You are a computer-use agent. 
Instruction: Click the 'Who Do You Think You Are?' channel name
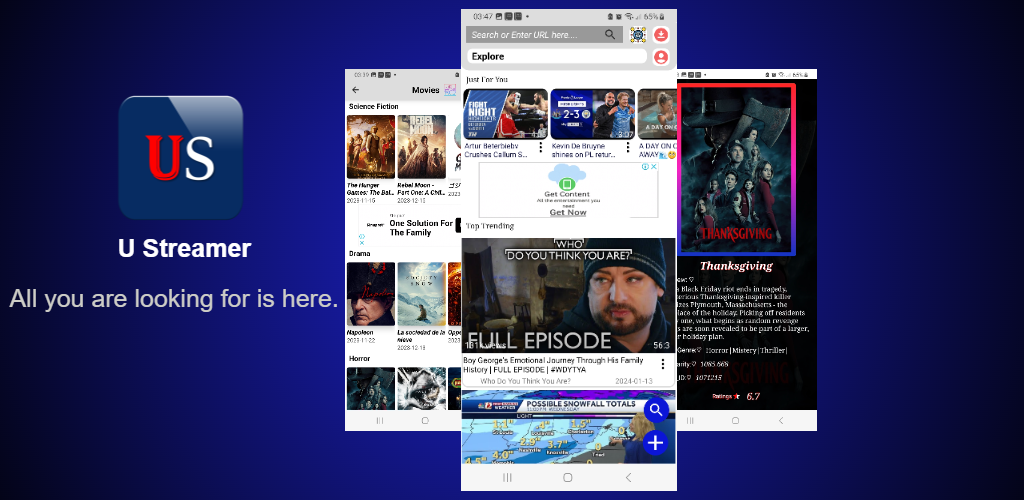526,381
